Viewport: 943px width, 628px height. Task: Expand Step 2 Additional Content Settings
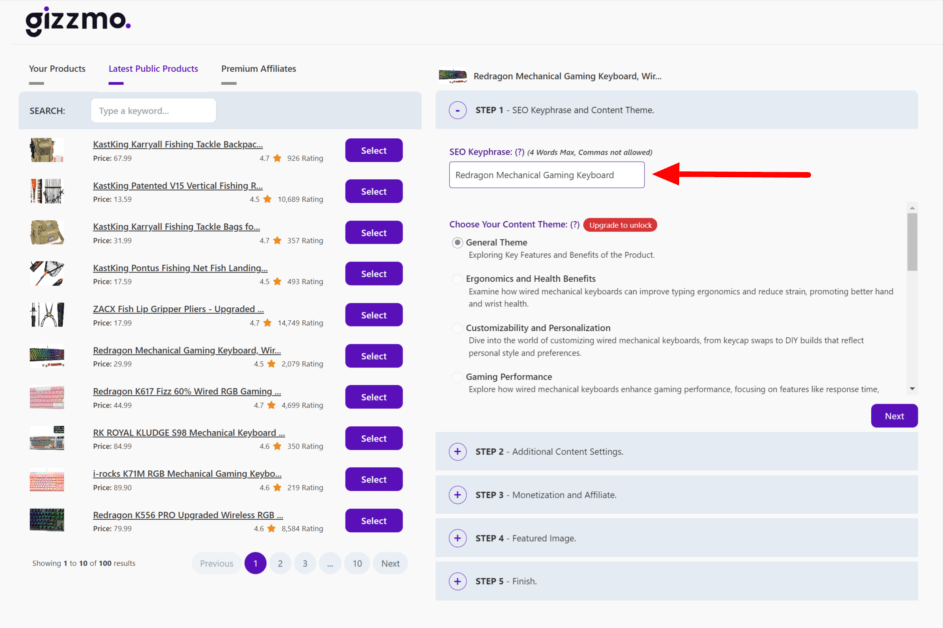(x=458, y=452)
